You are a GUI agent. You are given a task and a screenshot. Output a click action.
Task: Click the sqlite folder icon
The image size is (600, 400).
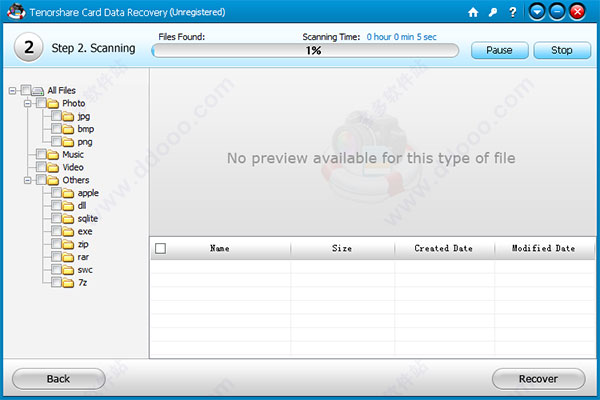(x=68, y=219)
